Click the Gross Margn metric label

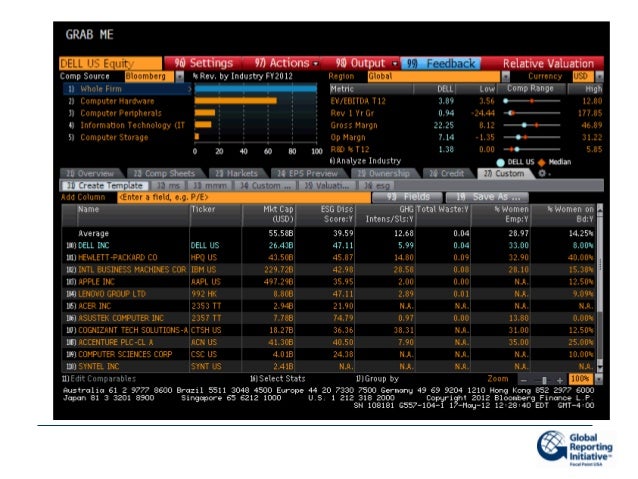354,125
